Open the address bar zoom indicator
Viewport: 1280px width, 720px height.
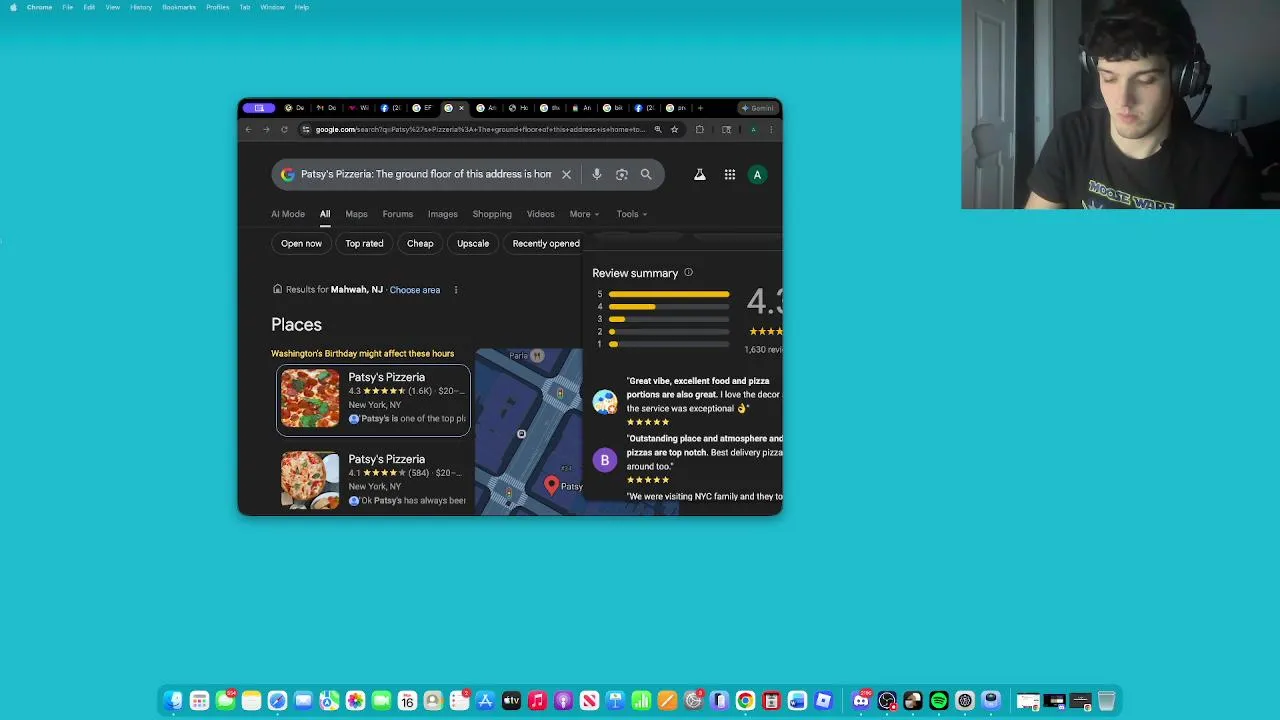[657, 129]
